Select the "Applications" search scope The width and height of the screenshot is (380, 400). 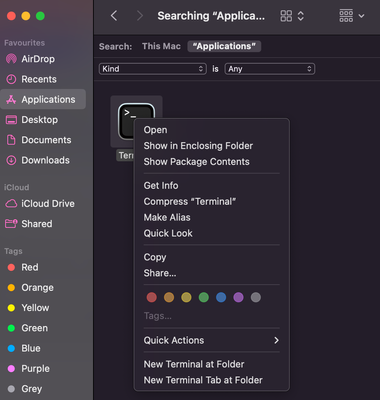[x=224, y=46]
